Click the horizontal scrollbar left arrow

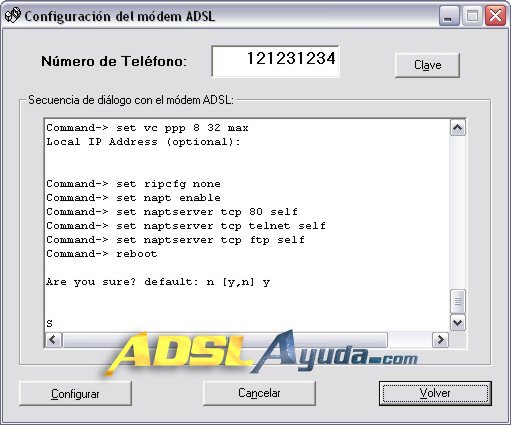[x=53, y=340]
